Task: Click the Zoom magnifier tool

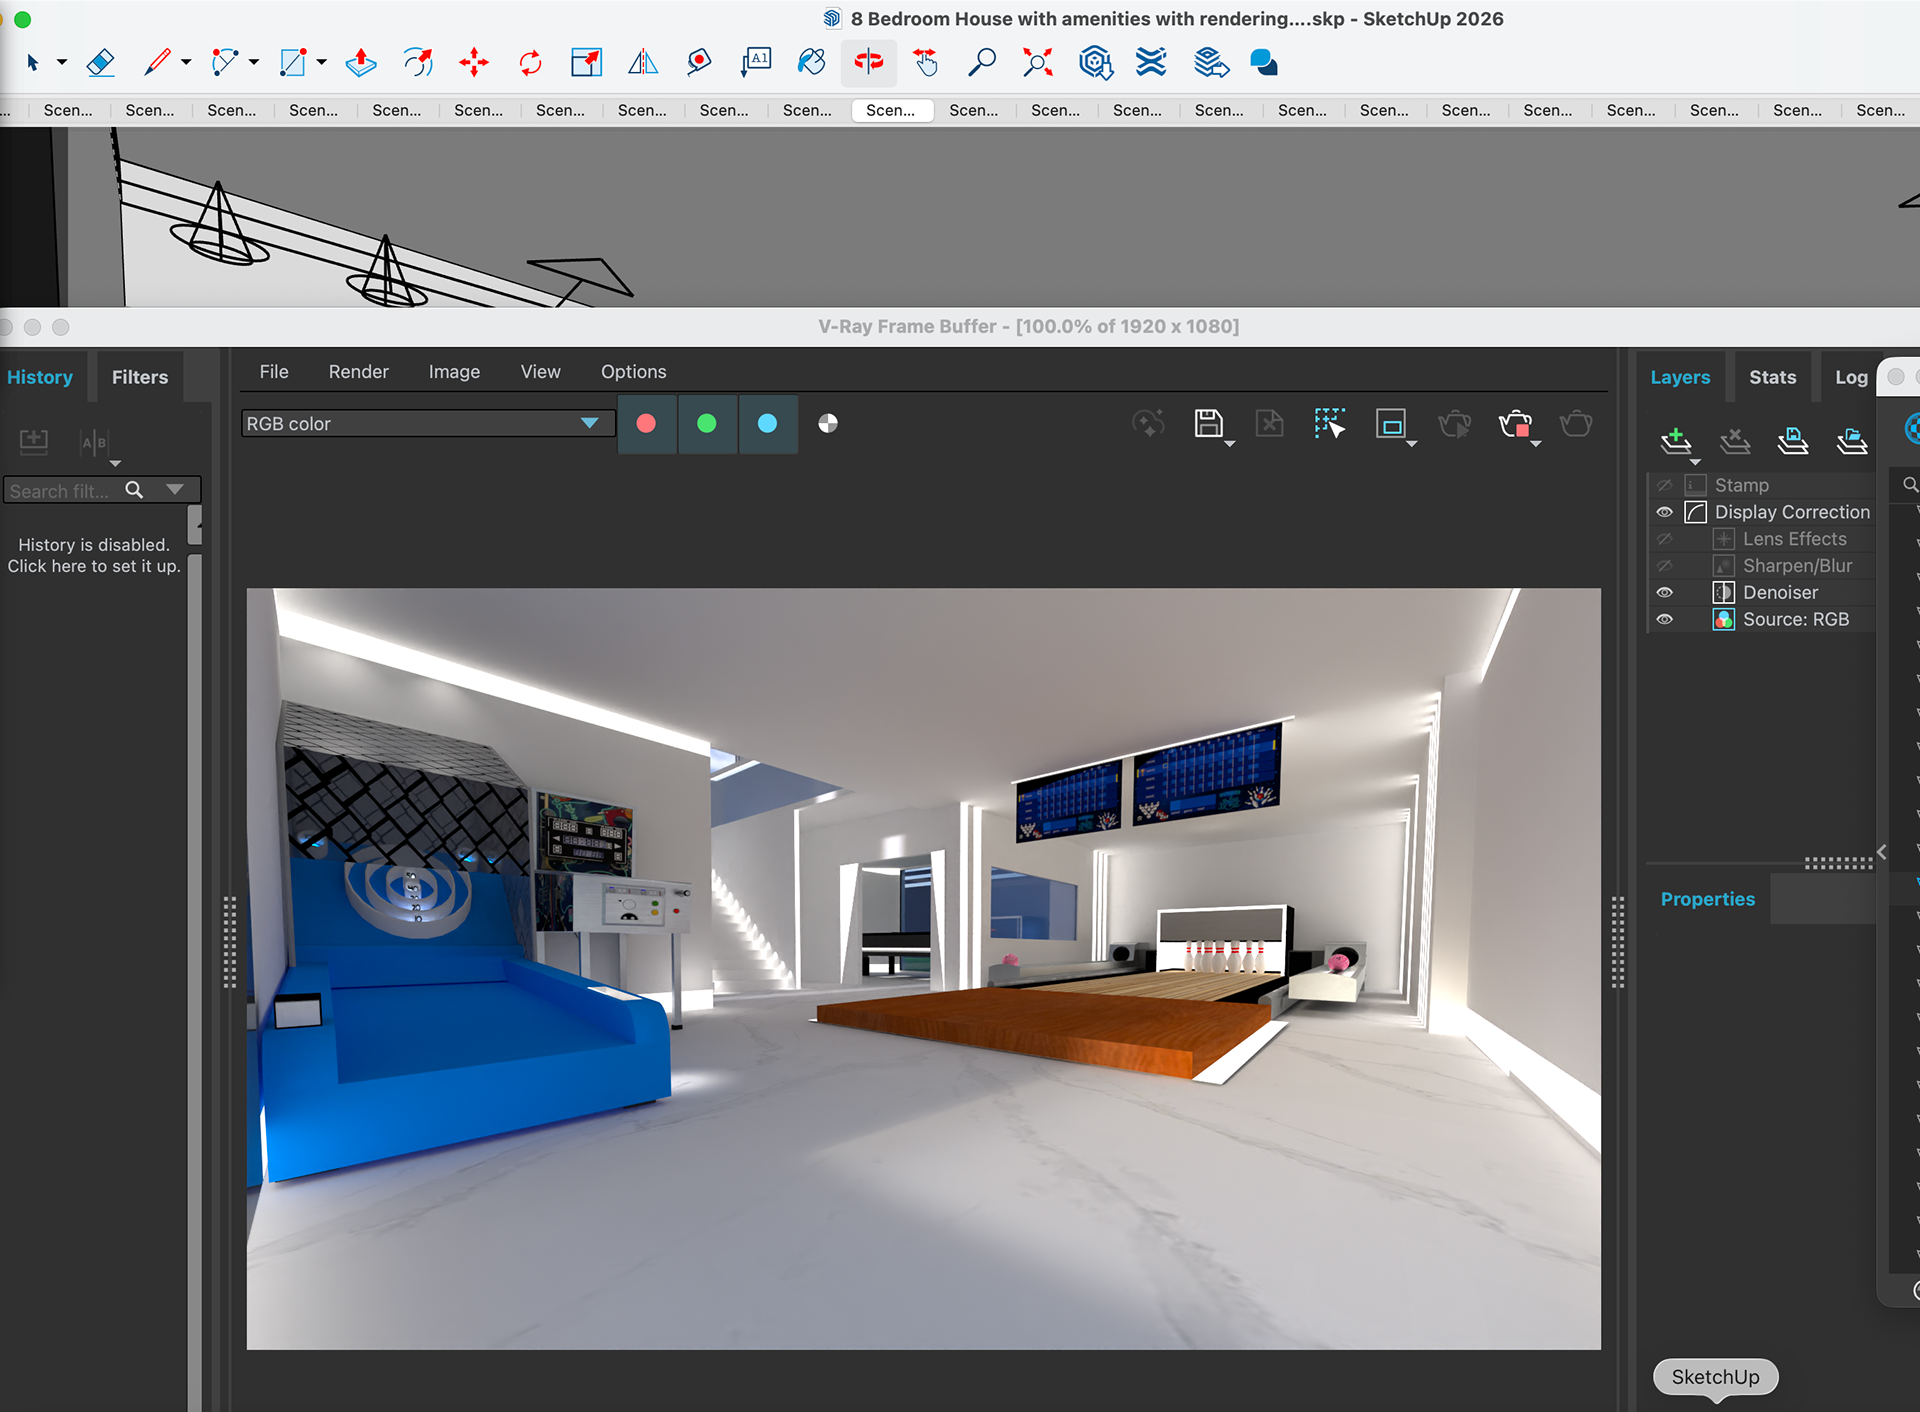Action: (x=982, y=63)
